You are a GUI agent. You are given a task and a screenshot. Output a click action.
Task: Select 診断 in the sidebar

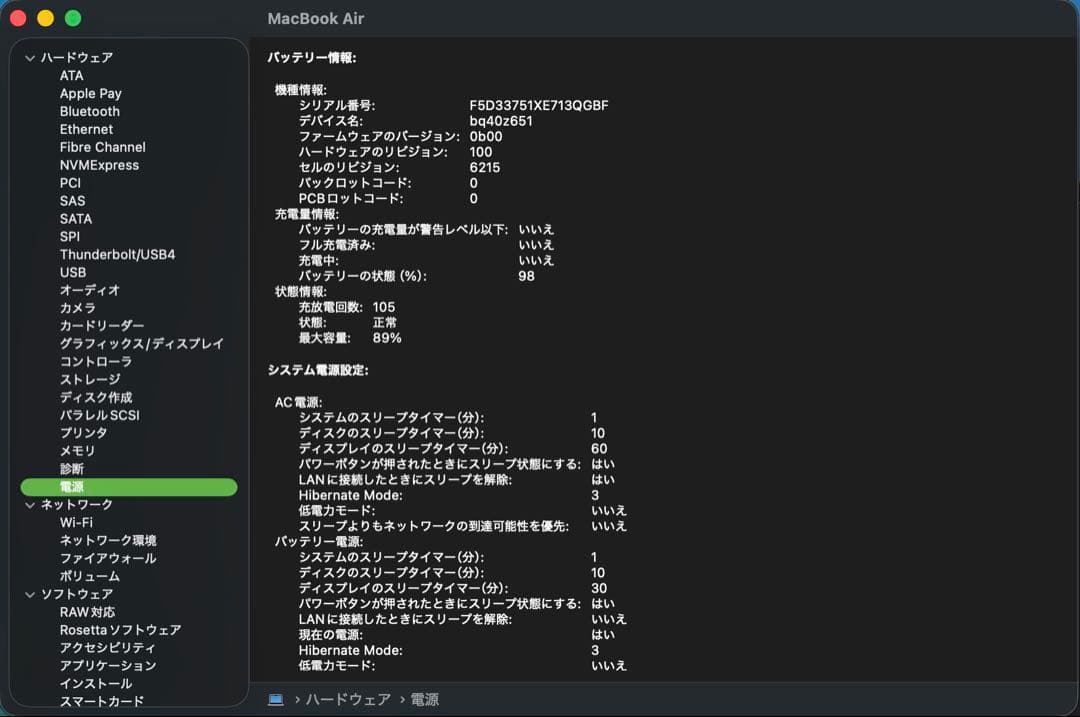tap(72, 469)
